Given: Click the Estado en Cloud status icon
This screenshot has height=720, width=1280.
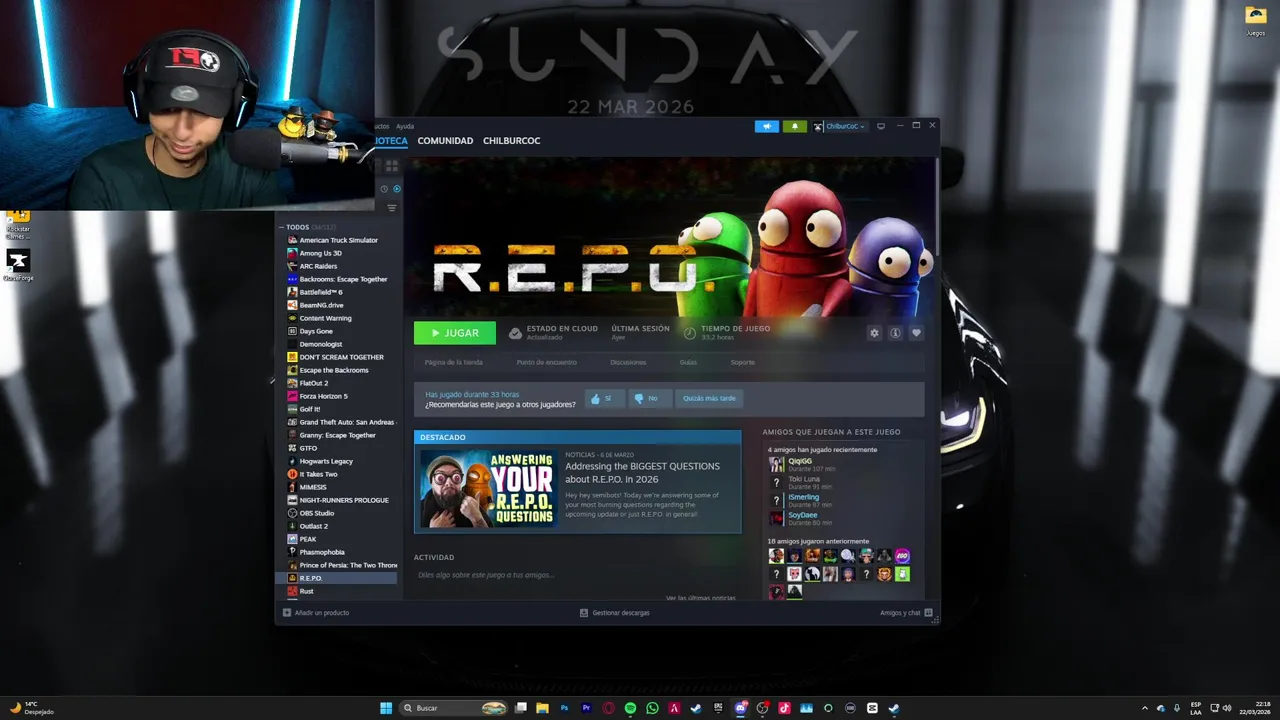Looking at the screenshot, I should pyautogui.click(x=515, y=333).
